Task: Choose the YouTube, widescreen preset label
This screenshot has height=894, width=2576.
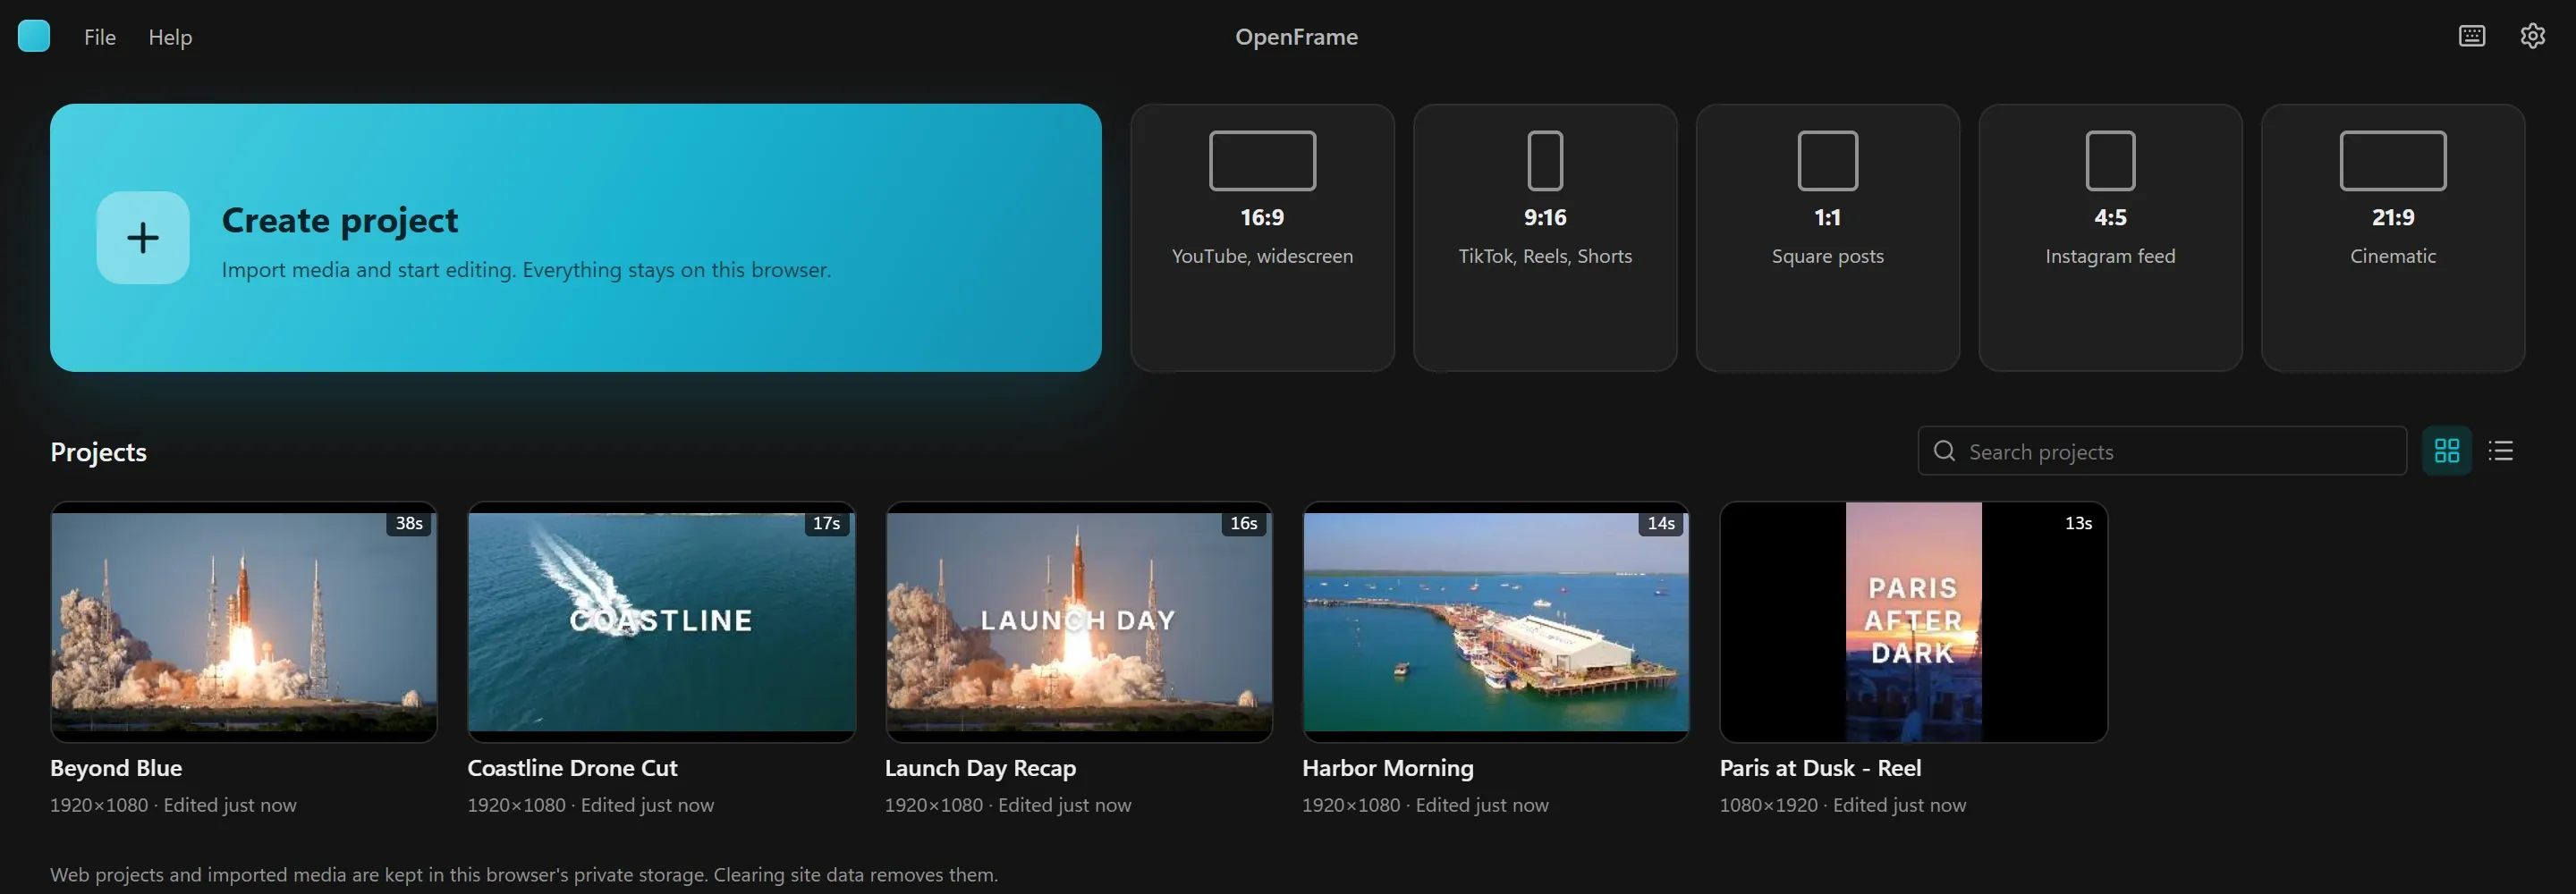Action: tap(1262, 256)
